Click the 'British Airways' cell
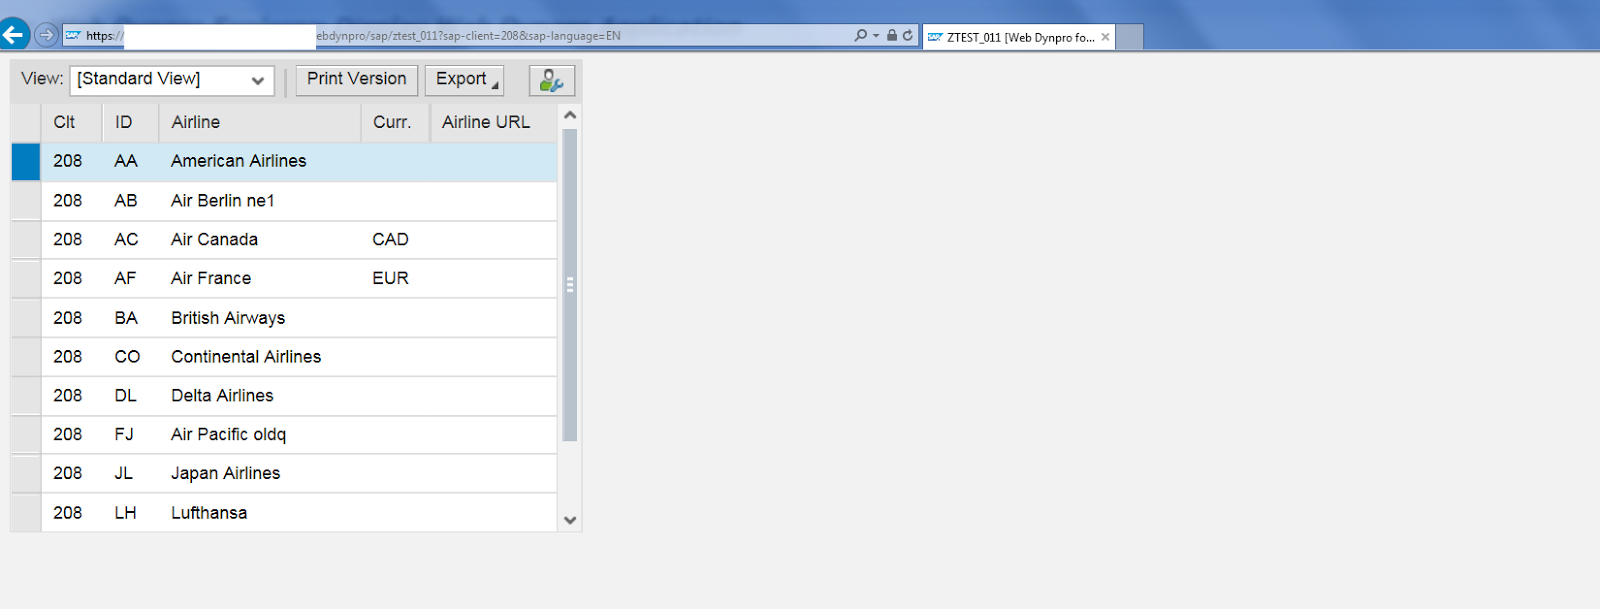Image resolution: width=1600 pixels, height=609 pixels. (x=260, y=318)
